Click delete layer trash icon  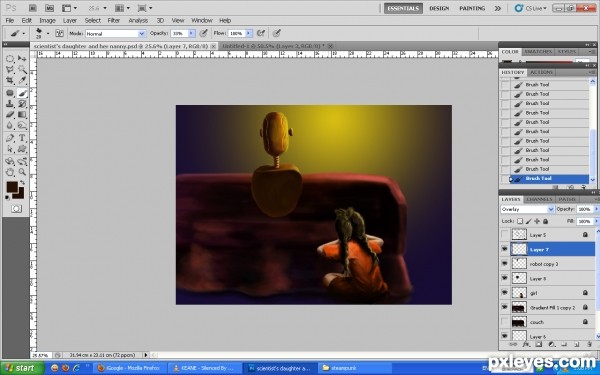[x=589, y=344]
